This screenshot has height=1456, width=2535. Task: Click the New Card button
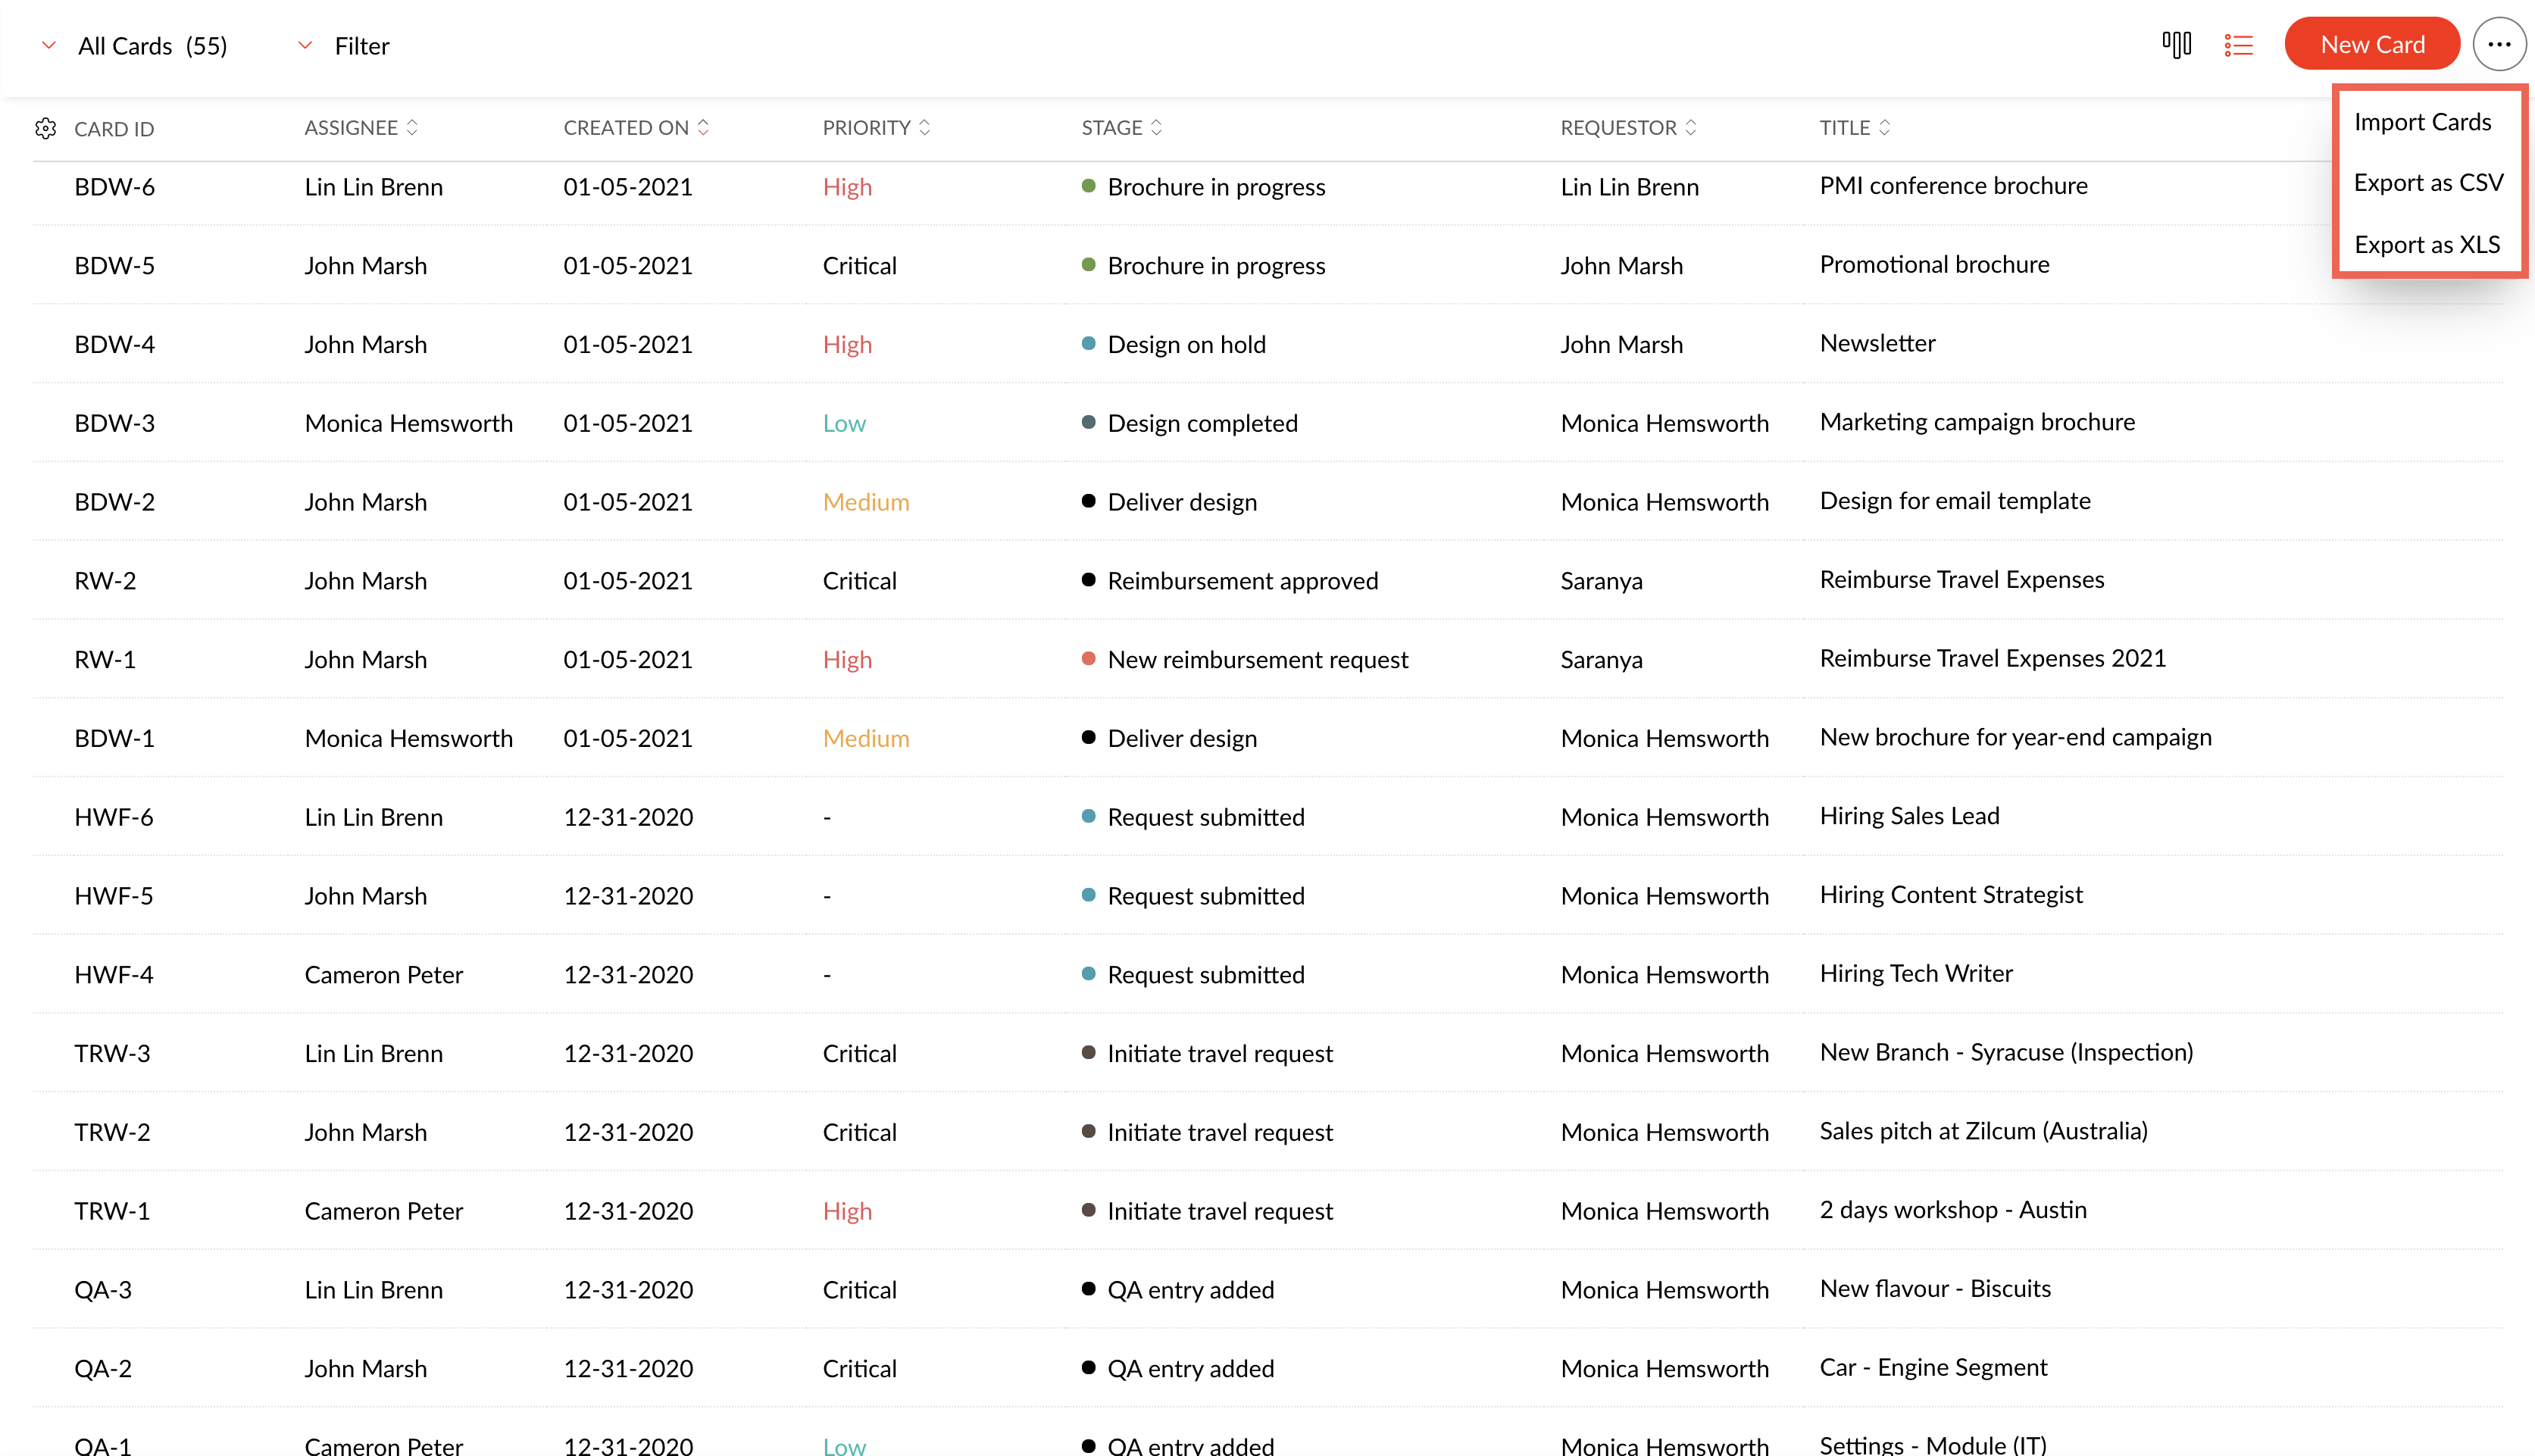pyautogui.click(x=2371, y=45)
